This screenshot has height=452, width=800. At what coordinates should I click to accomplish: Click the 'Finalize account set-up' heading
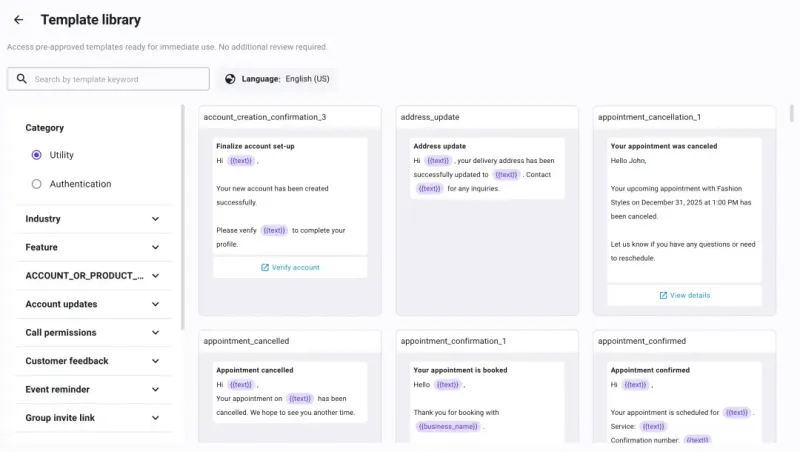[x=255, y=146]
